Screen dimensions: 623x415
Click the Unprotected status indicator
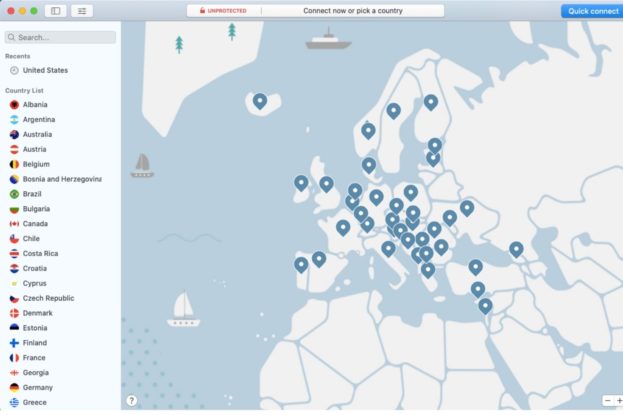(x=223, y=11)
